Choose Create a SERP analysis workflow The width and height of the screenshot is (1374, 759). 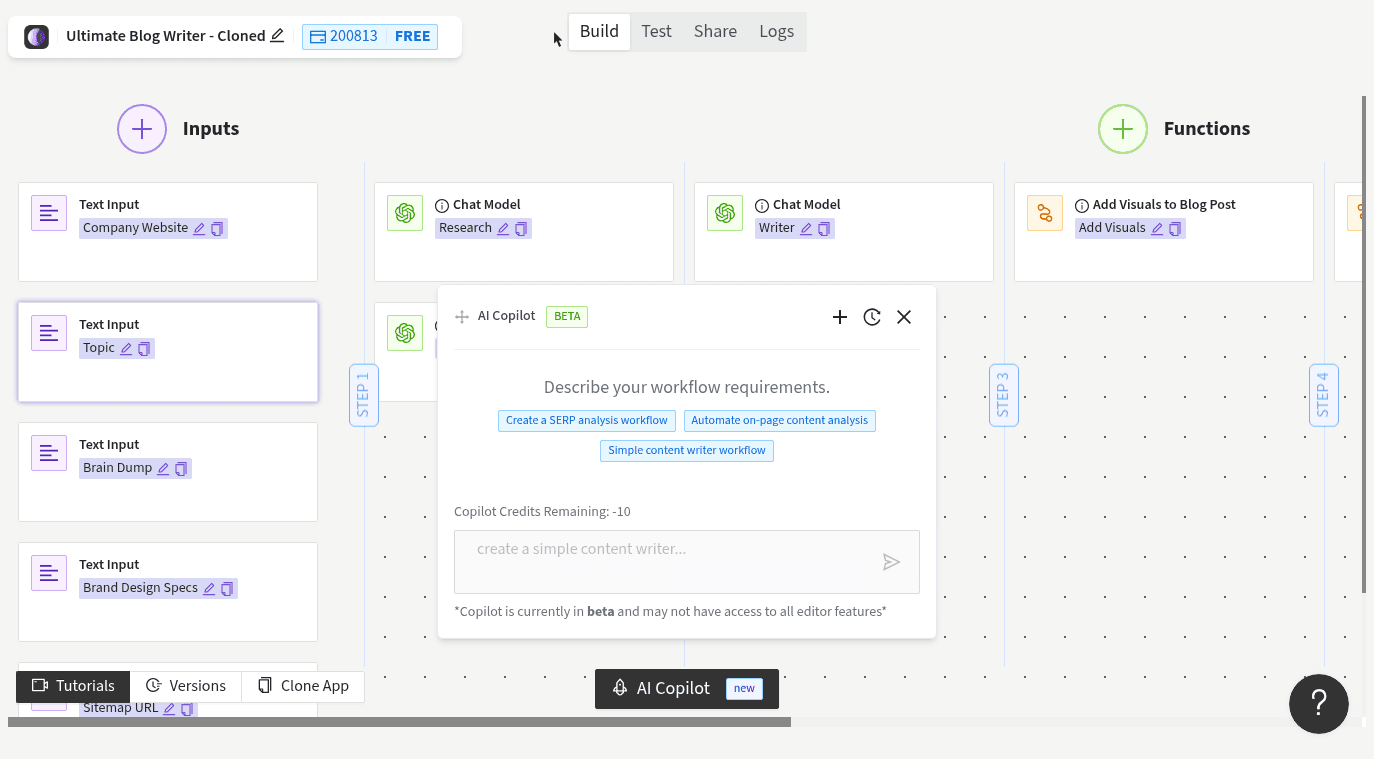click(586, 420)
